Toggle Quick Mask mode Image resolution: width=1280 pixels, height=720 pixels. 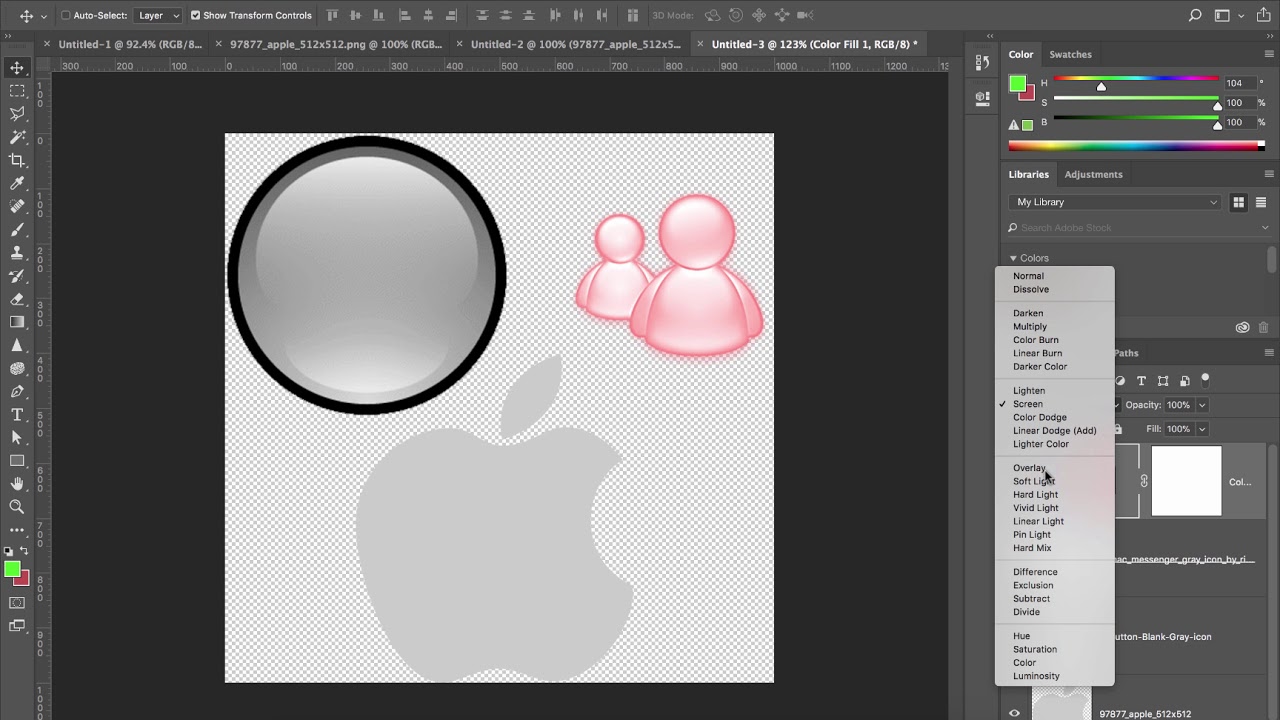point(17,603)
